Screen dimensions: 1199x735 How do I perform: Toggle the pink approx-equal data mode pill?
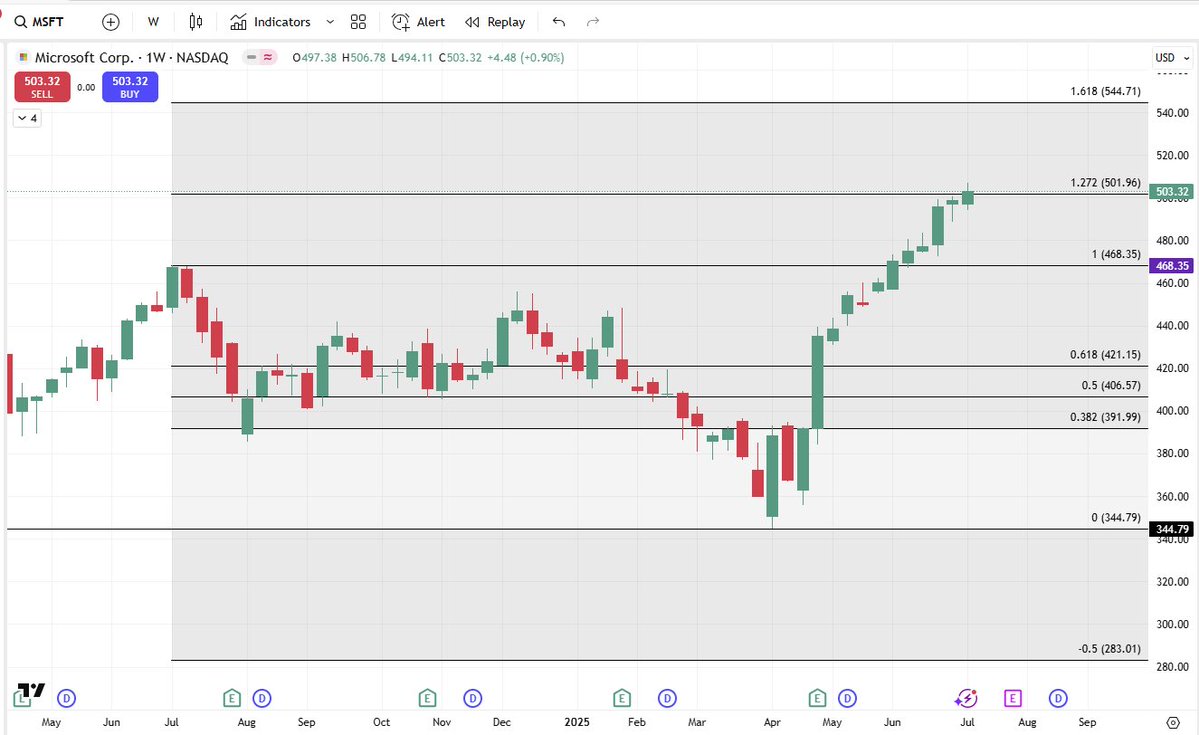pyautogui.click(x=268, y=57)
